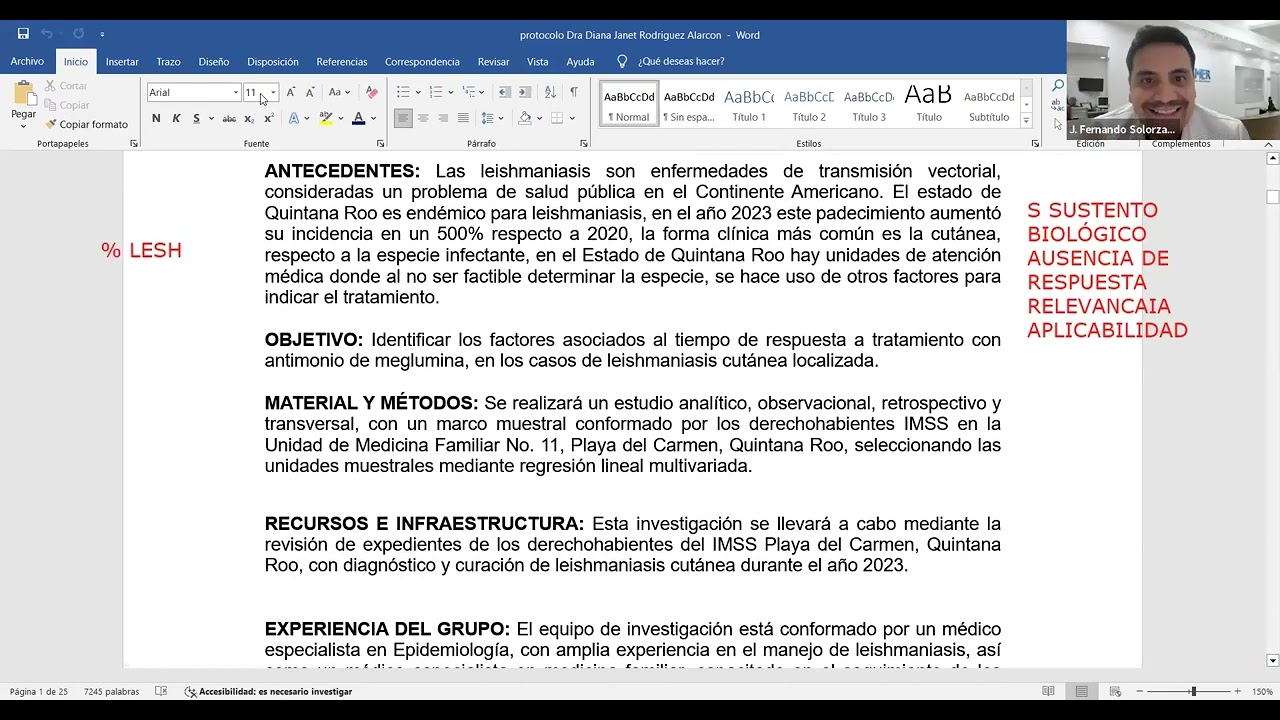The image size is (1280, 720).
Task: Shrink font size with the smaller A icon
Action: tap(310, 92)
